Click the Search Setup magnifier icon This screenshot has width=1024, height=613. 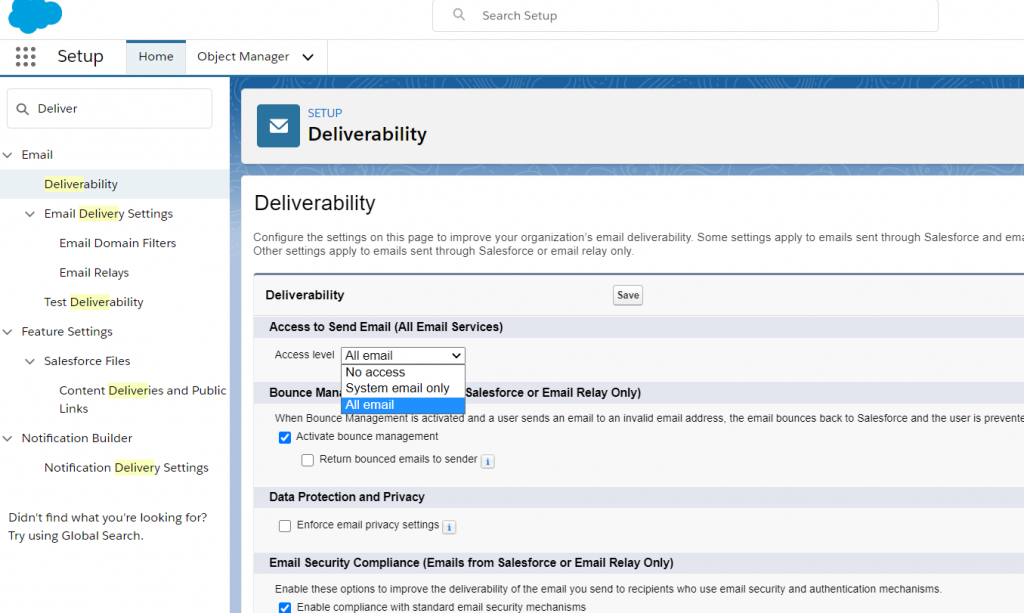pos(457,15)
